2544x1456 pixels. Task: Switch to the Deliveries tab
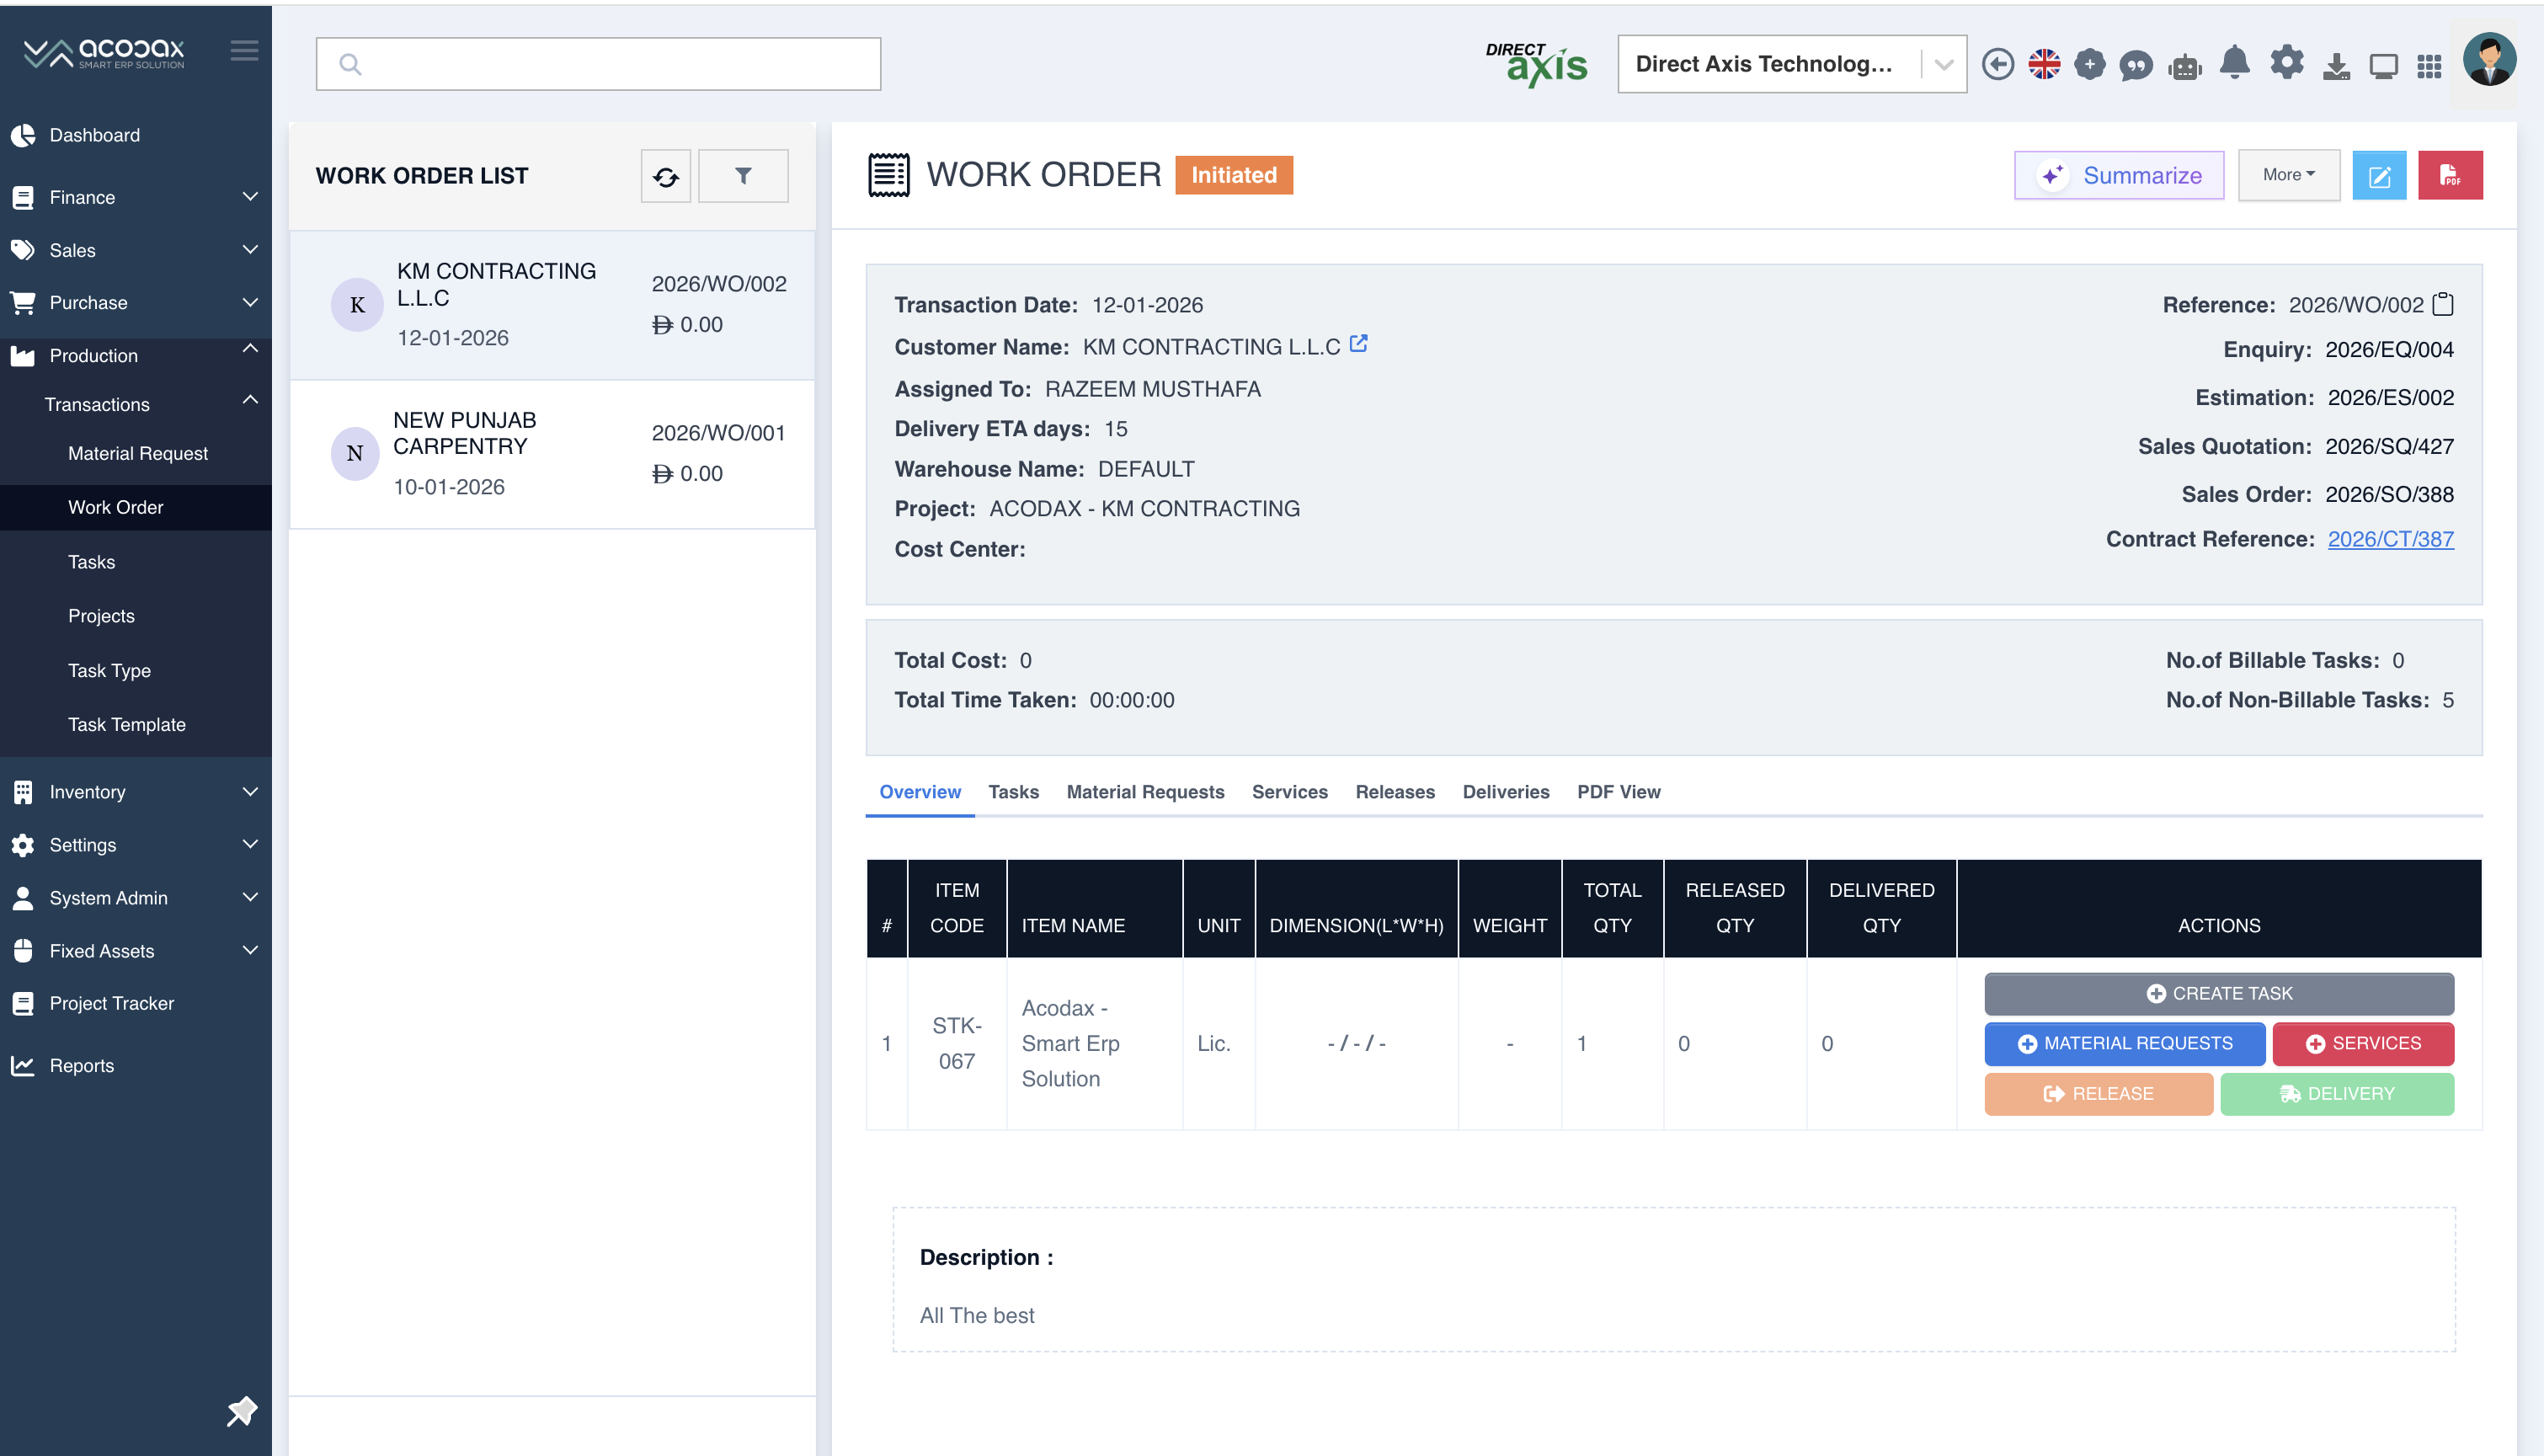[x=1505, y=792]
